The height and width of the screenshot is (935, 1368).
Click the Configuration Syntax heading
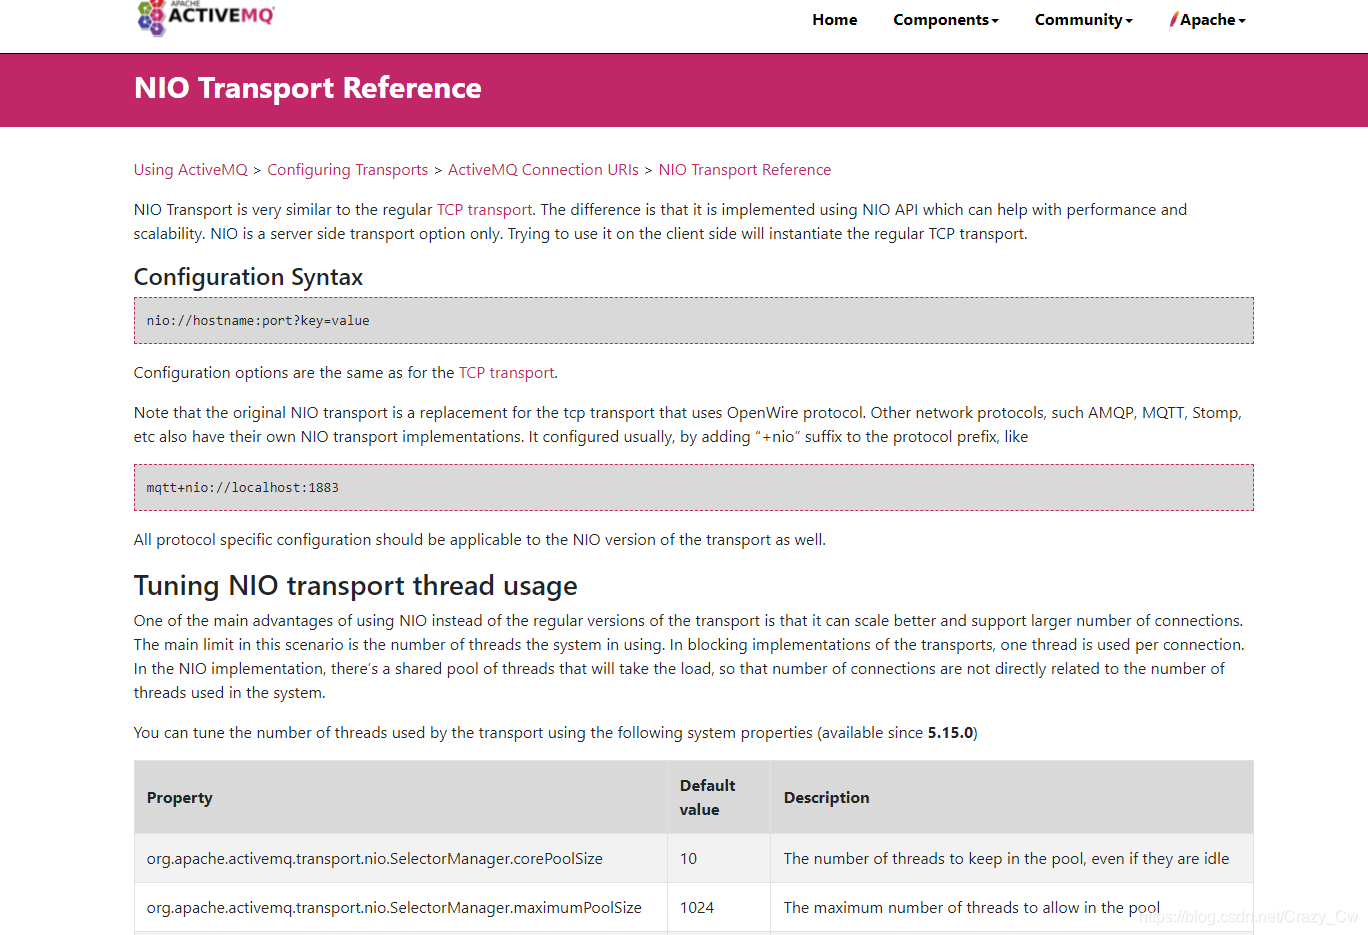tap(249, 277)
